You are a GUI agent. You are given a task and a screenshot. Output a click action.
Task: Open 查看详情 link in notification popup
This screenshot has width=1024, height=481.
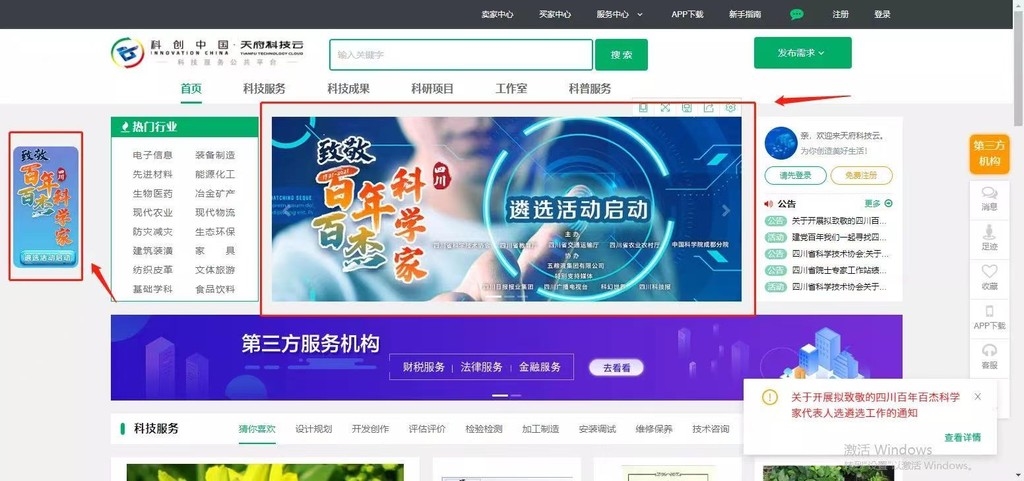(x=962, y=437)
